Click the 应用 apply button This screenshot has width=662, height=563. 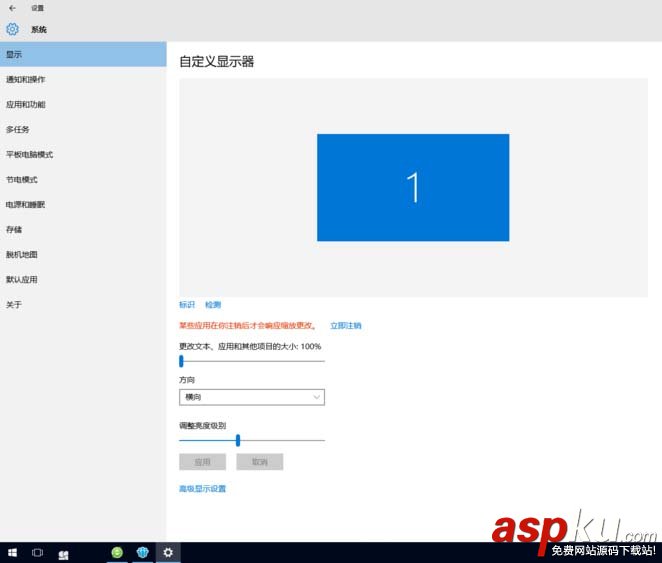click(202, 462)
